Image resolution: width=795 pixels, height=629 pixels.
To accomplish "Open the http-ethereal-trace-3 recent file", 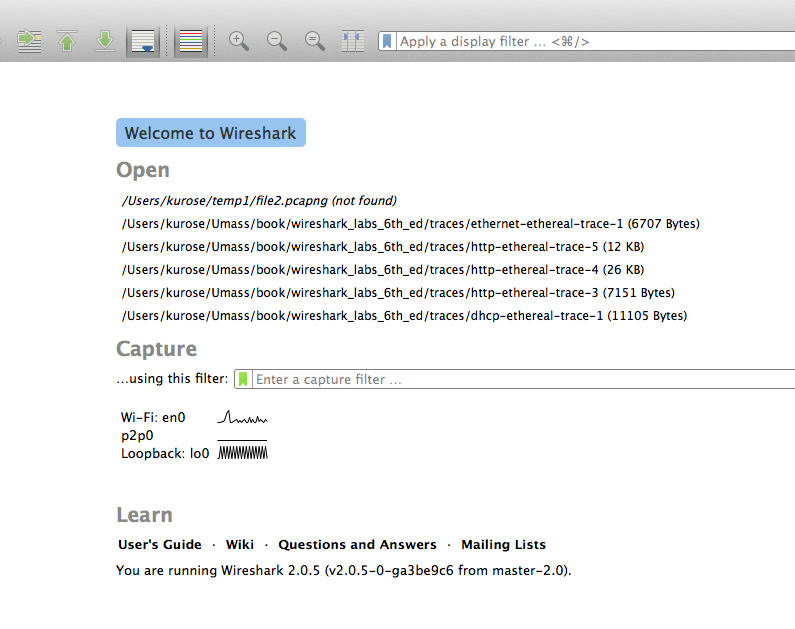I will pos(398,292).
